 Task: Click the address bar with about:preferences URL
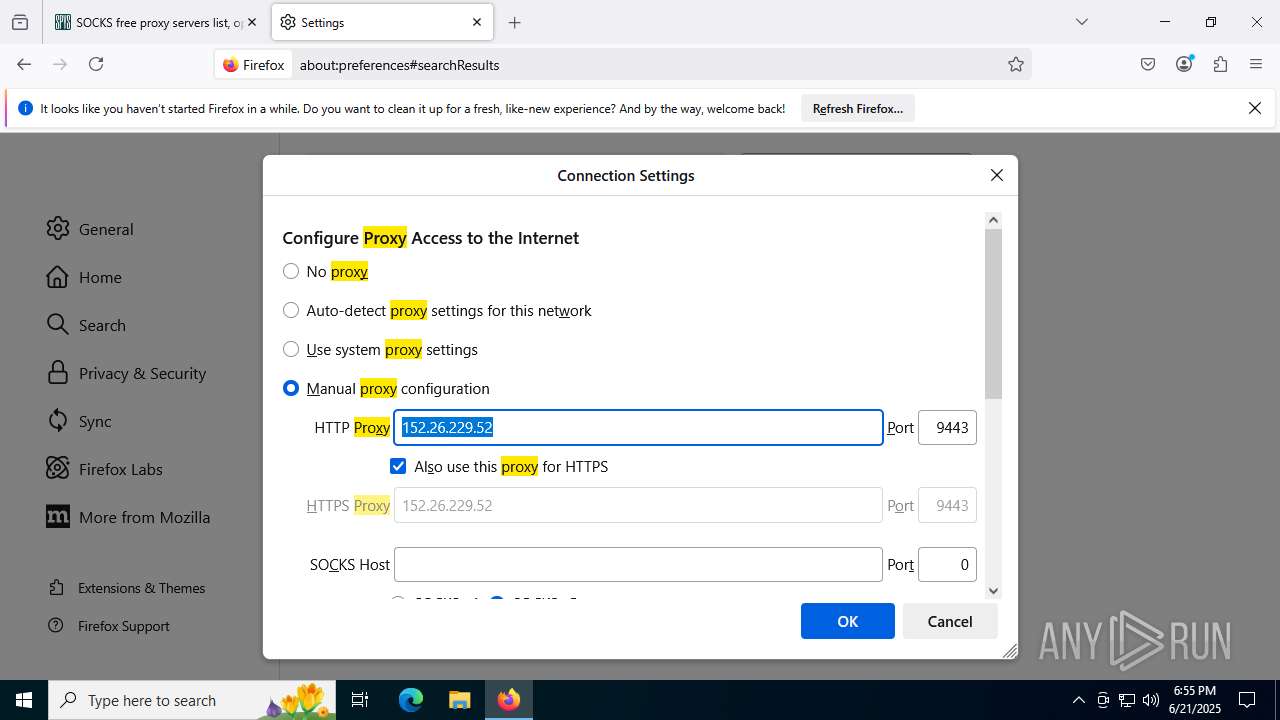(x=650, y=64)
